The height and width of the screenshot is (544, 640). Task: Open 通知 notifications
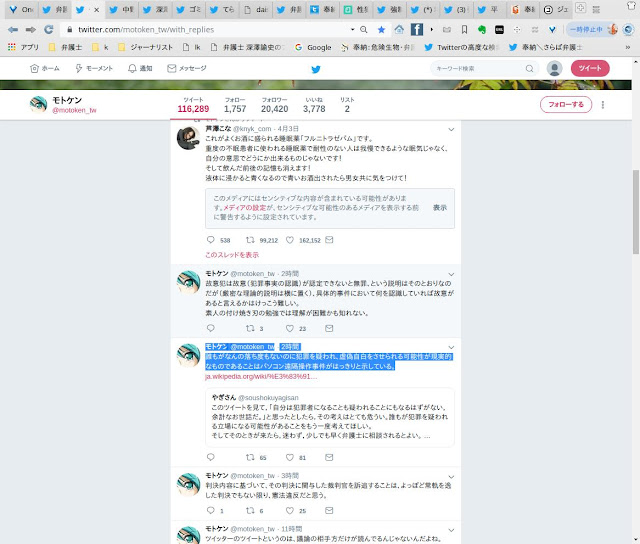coord(140,69)
